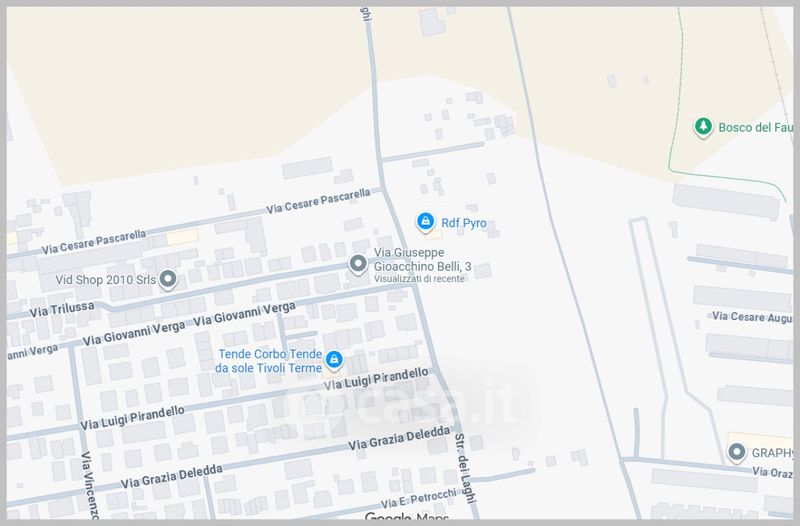This screenshot has width=800, height=526.
Task: Open the Tende Corbo shopping marker icon
Action: coord(334,360)
